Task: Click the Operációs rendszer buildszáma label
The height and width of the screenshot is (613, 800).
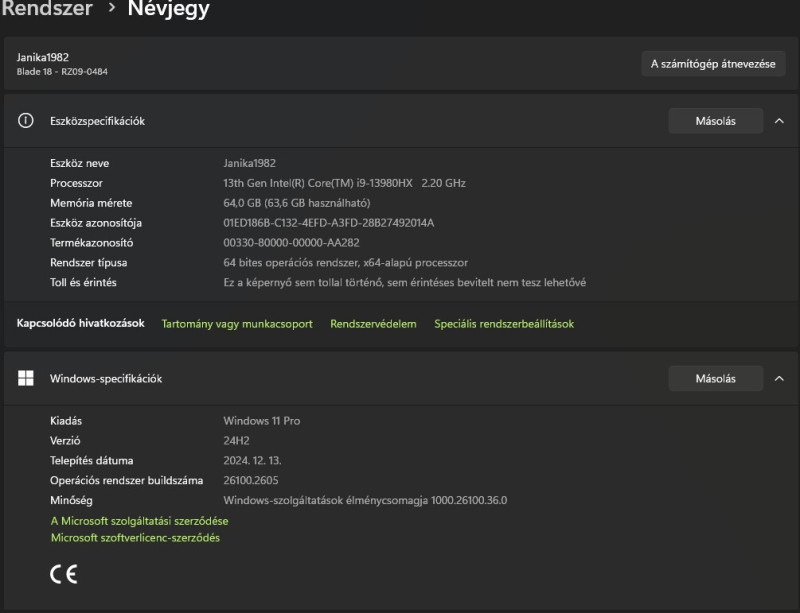Action: coord(127,481)
